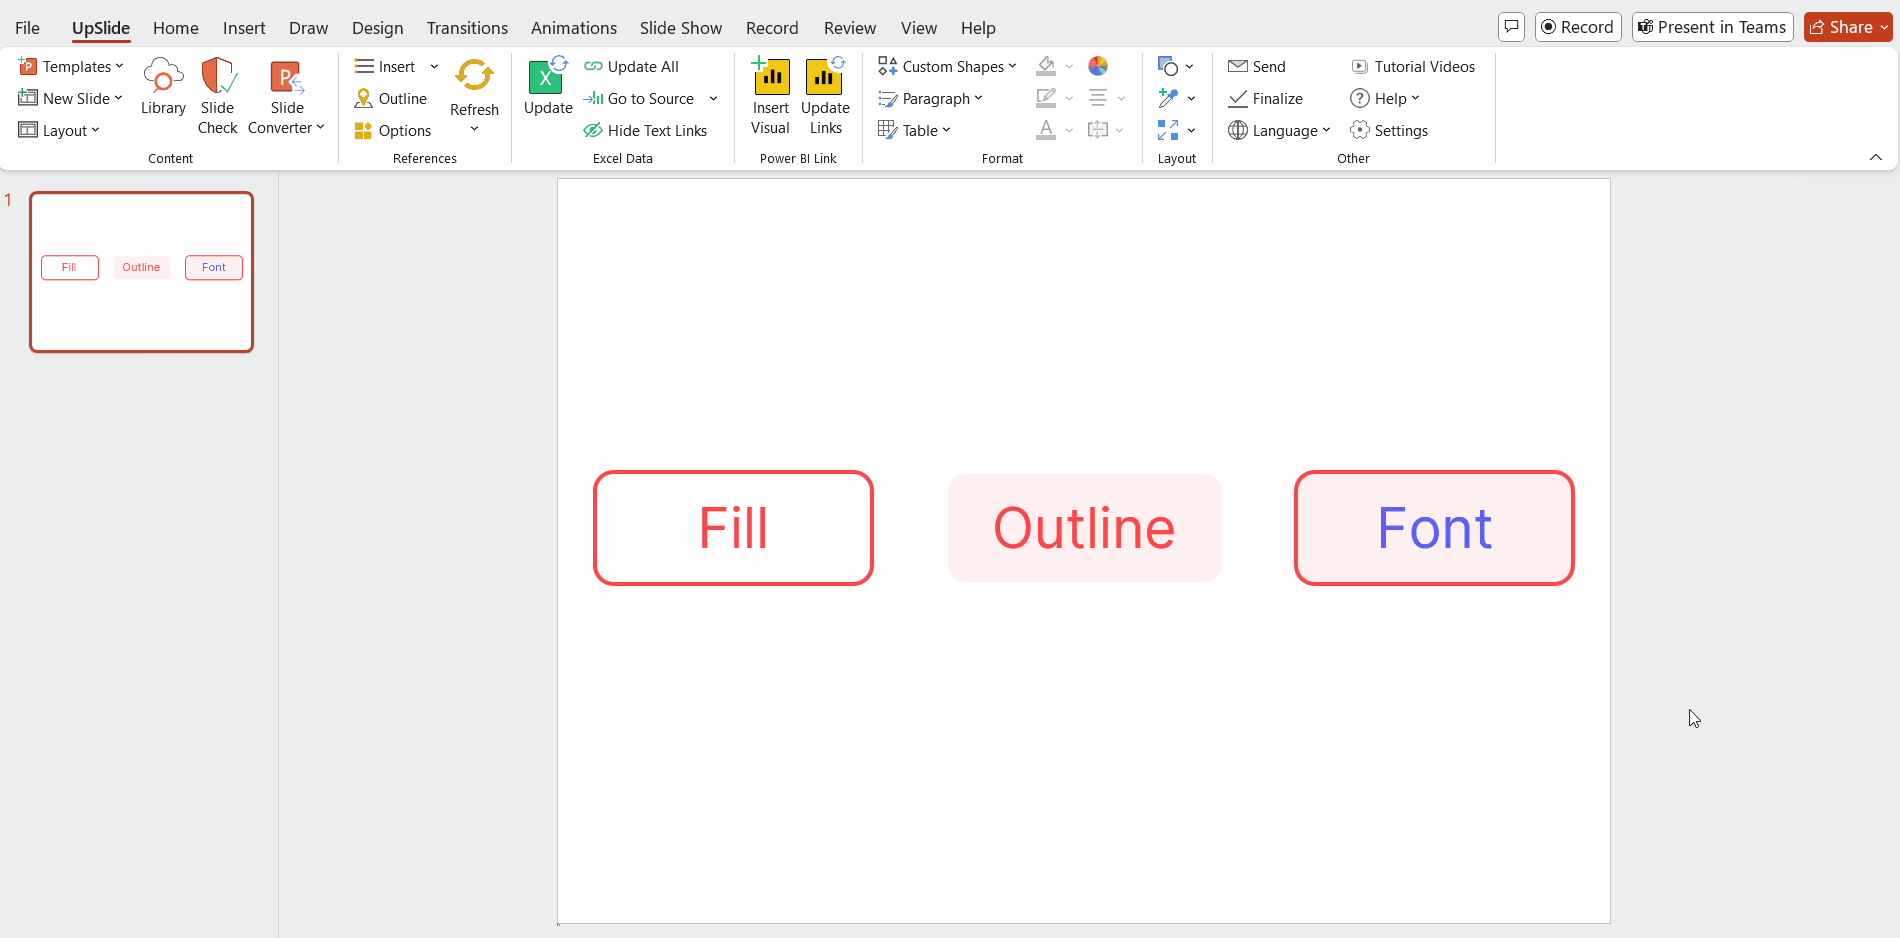Click Update All Excel links
The height and width of the screenshot is (938, 1900).
click(631, 66)
